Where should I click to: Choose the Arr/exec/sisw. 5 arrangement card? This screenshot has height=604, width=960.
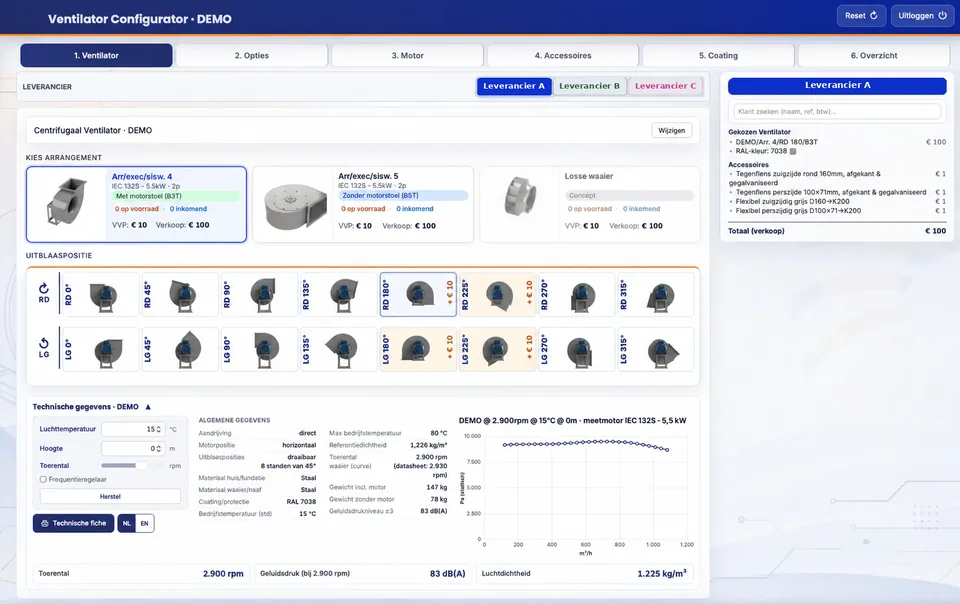363,204
